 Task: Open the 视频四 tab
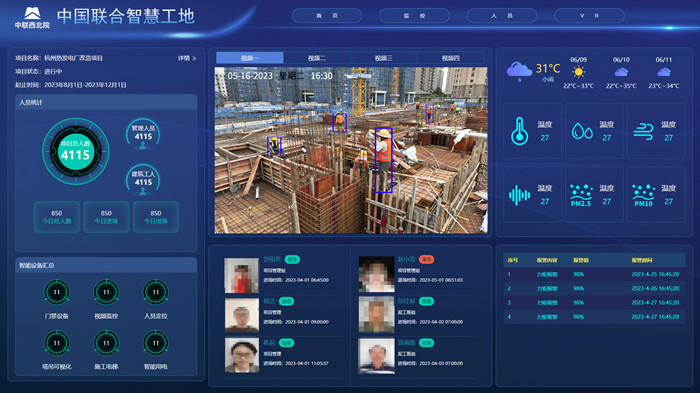coord(450,58)
